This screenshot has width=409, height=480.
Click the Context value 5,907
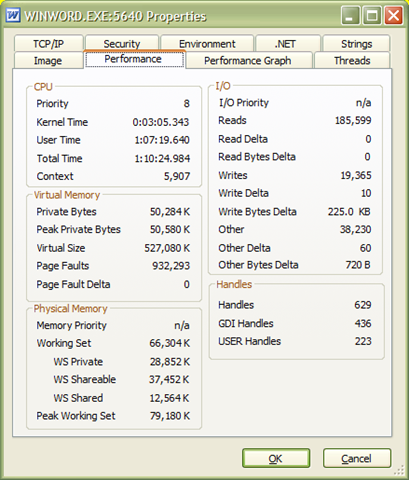coord(177,176)
